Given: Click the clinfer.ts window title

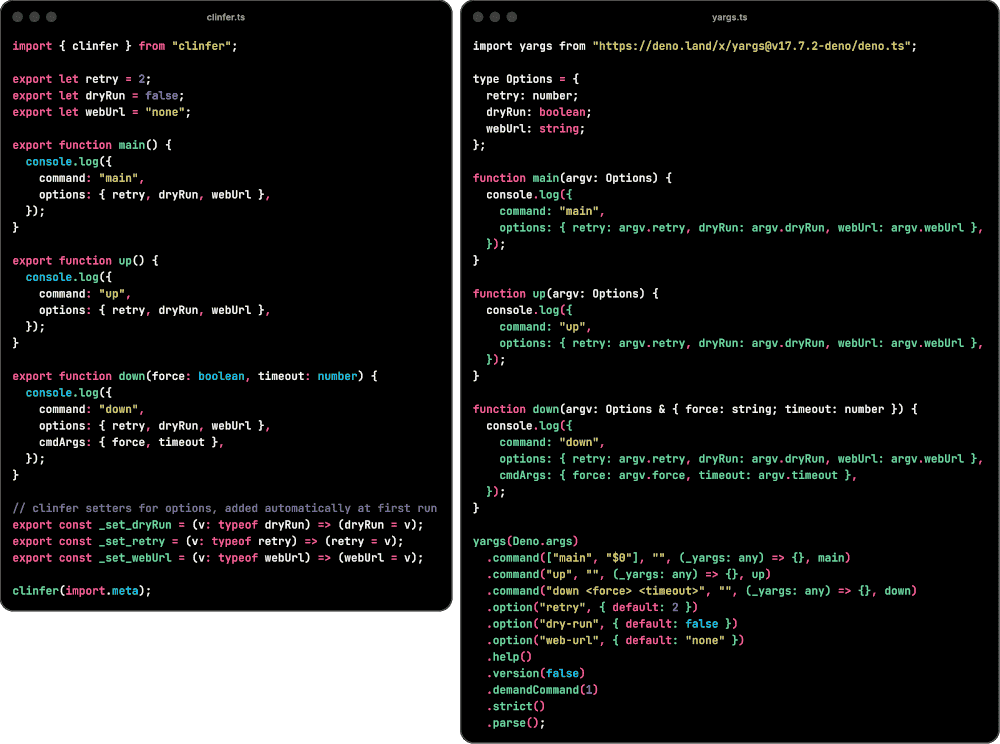Looking at the screenshot, I should [226, 17].
